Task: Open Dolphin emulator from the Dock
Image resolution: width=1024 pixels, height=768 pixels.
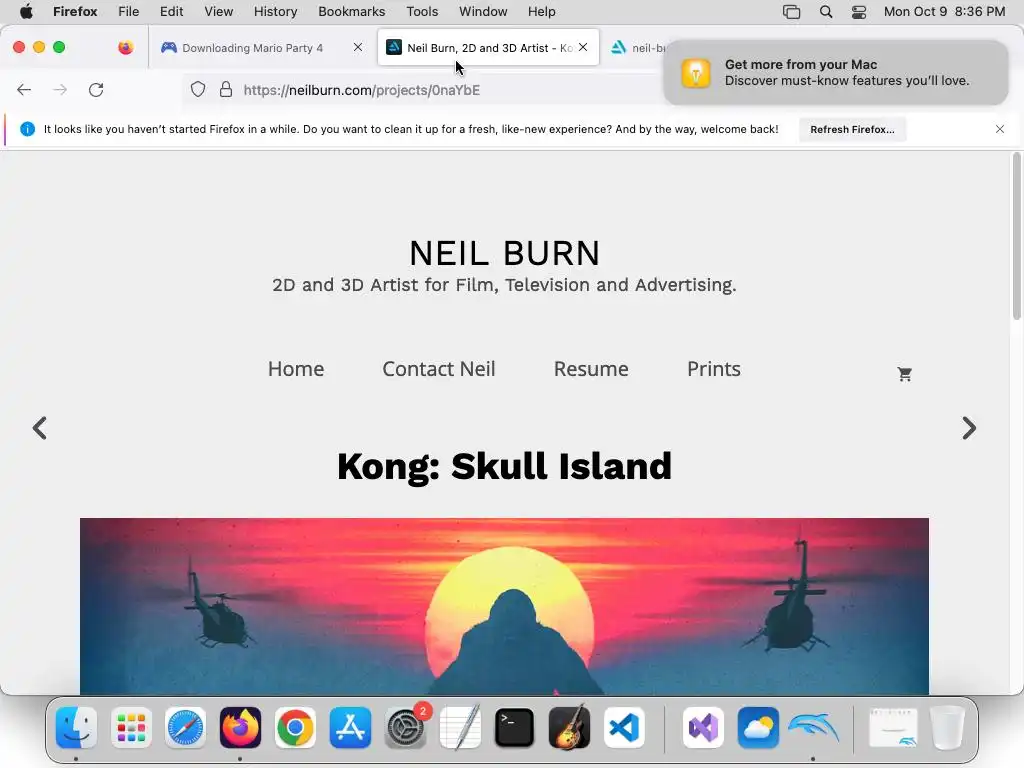Action: [x=813, y=728]
